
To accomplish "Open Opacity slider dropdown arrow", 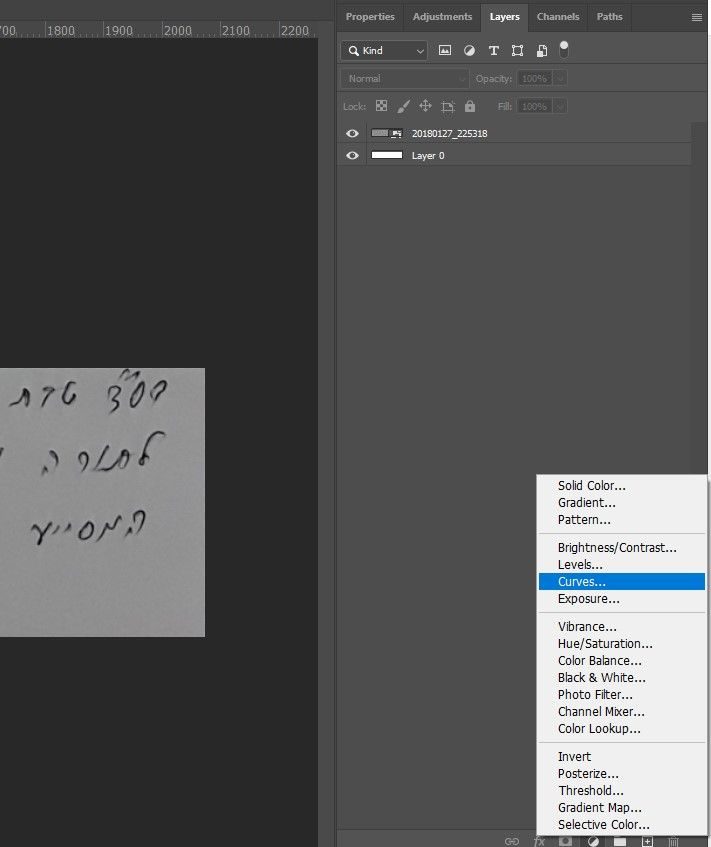I will click(x=561, y=79).
